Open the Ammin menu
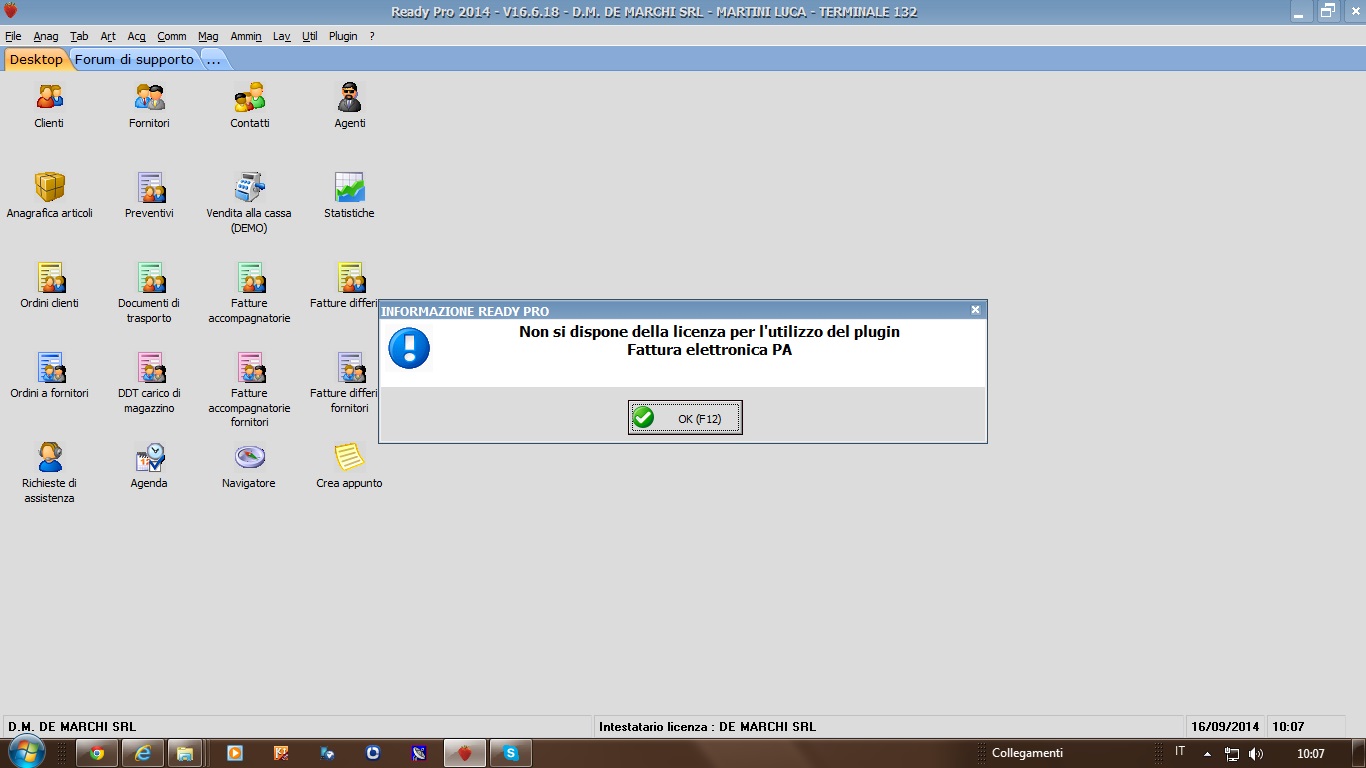 [x=246, y=36]
